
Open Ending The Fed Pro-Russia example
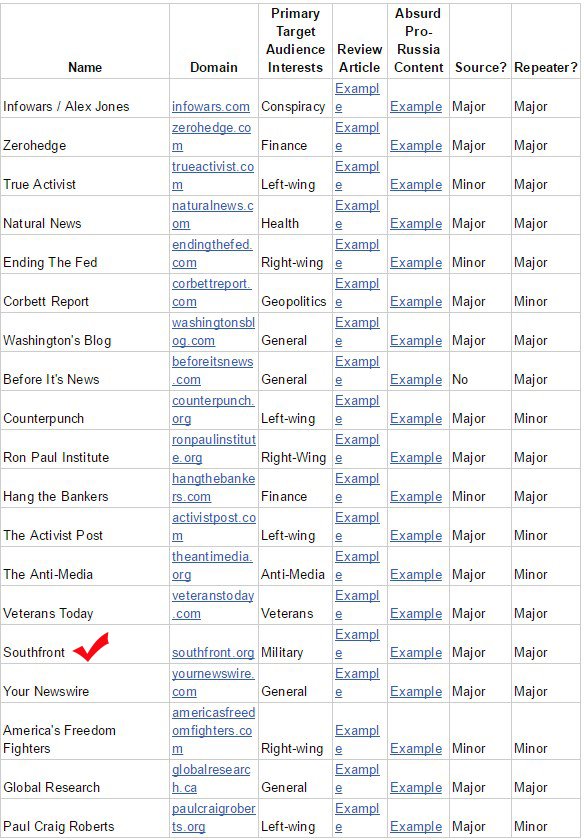(416, 262)
